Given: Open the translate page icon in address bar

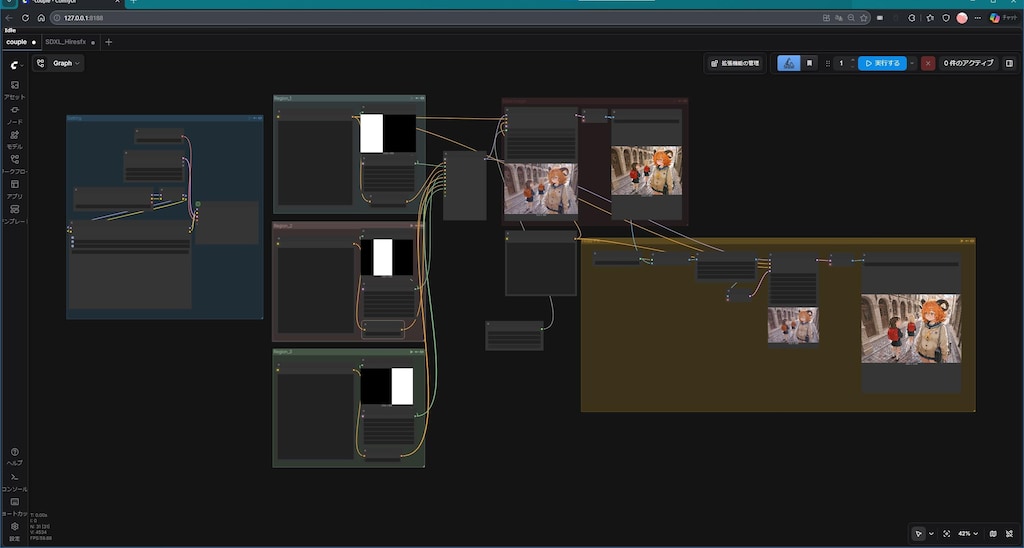Looking at the screenshot, I should (x=839, y=18).
